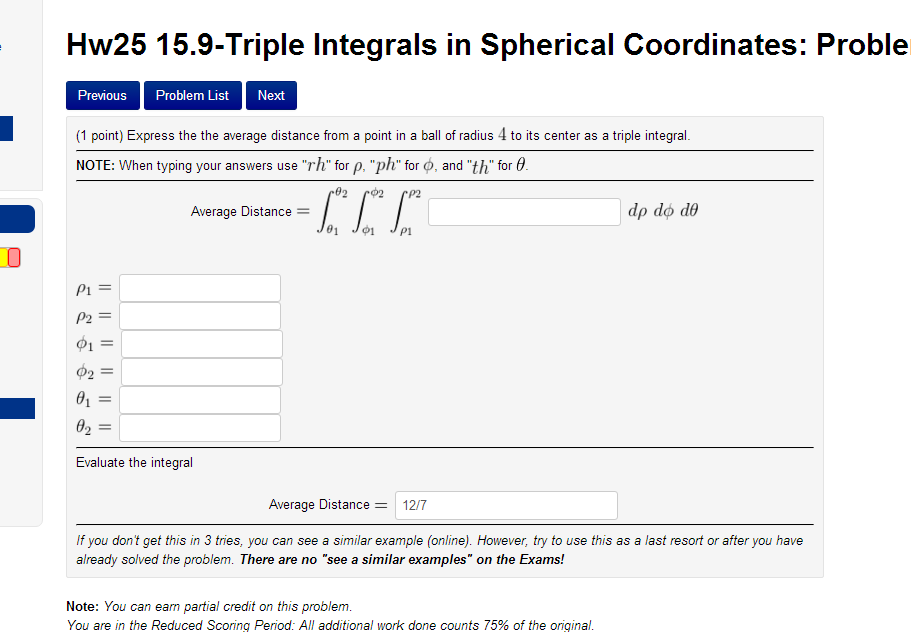Image resolution: width=911 pixels, height=632 pixels.
Task: Click the integrand input box before dρ dφ dθ
Action: point(524,212)
